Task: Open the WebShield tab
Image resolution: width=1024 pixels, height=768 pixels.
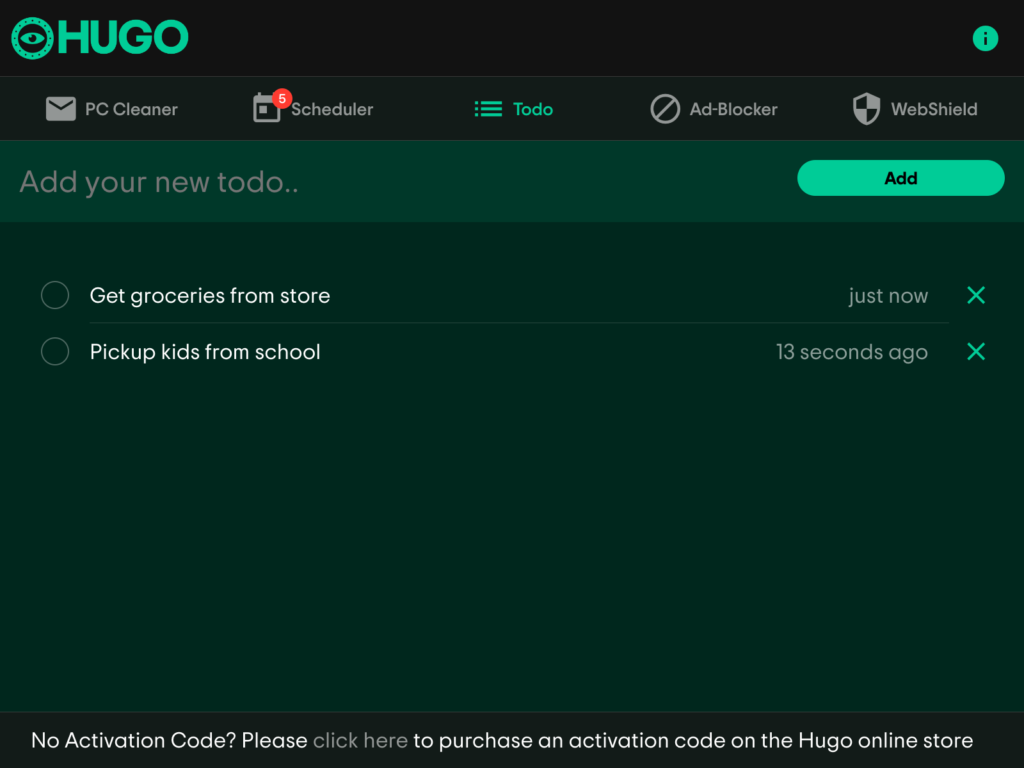Action: click(x=913, y=109)
